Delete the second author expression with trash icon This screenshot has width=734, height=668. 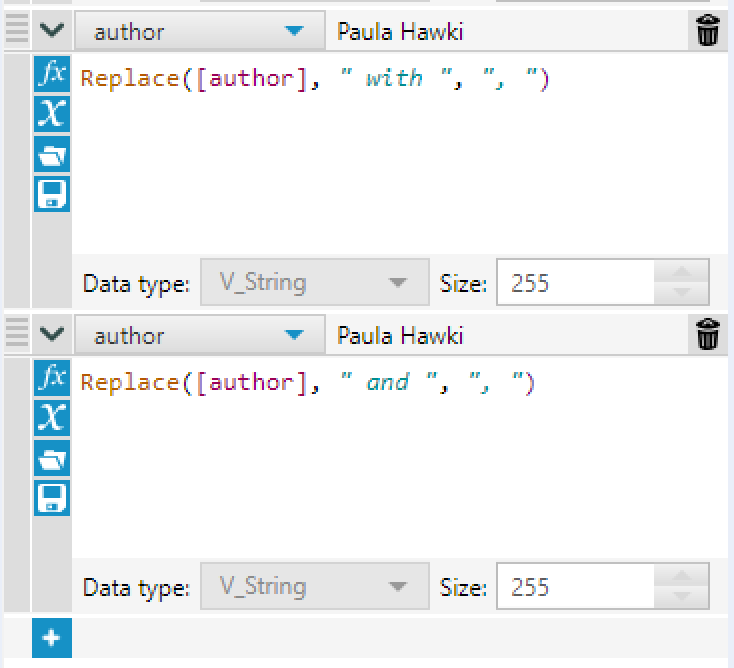(708, 335)
